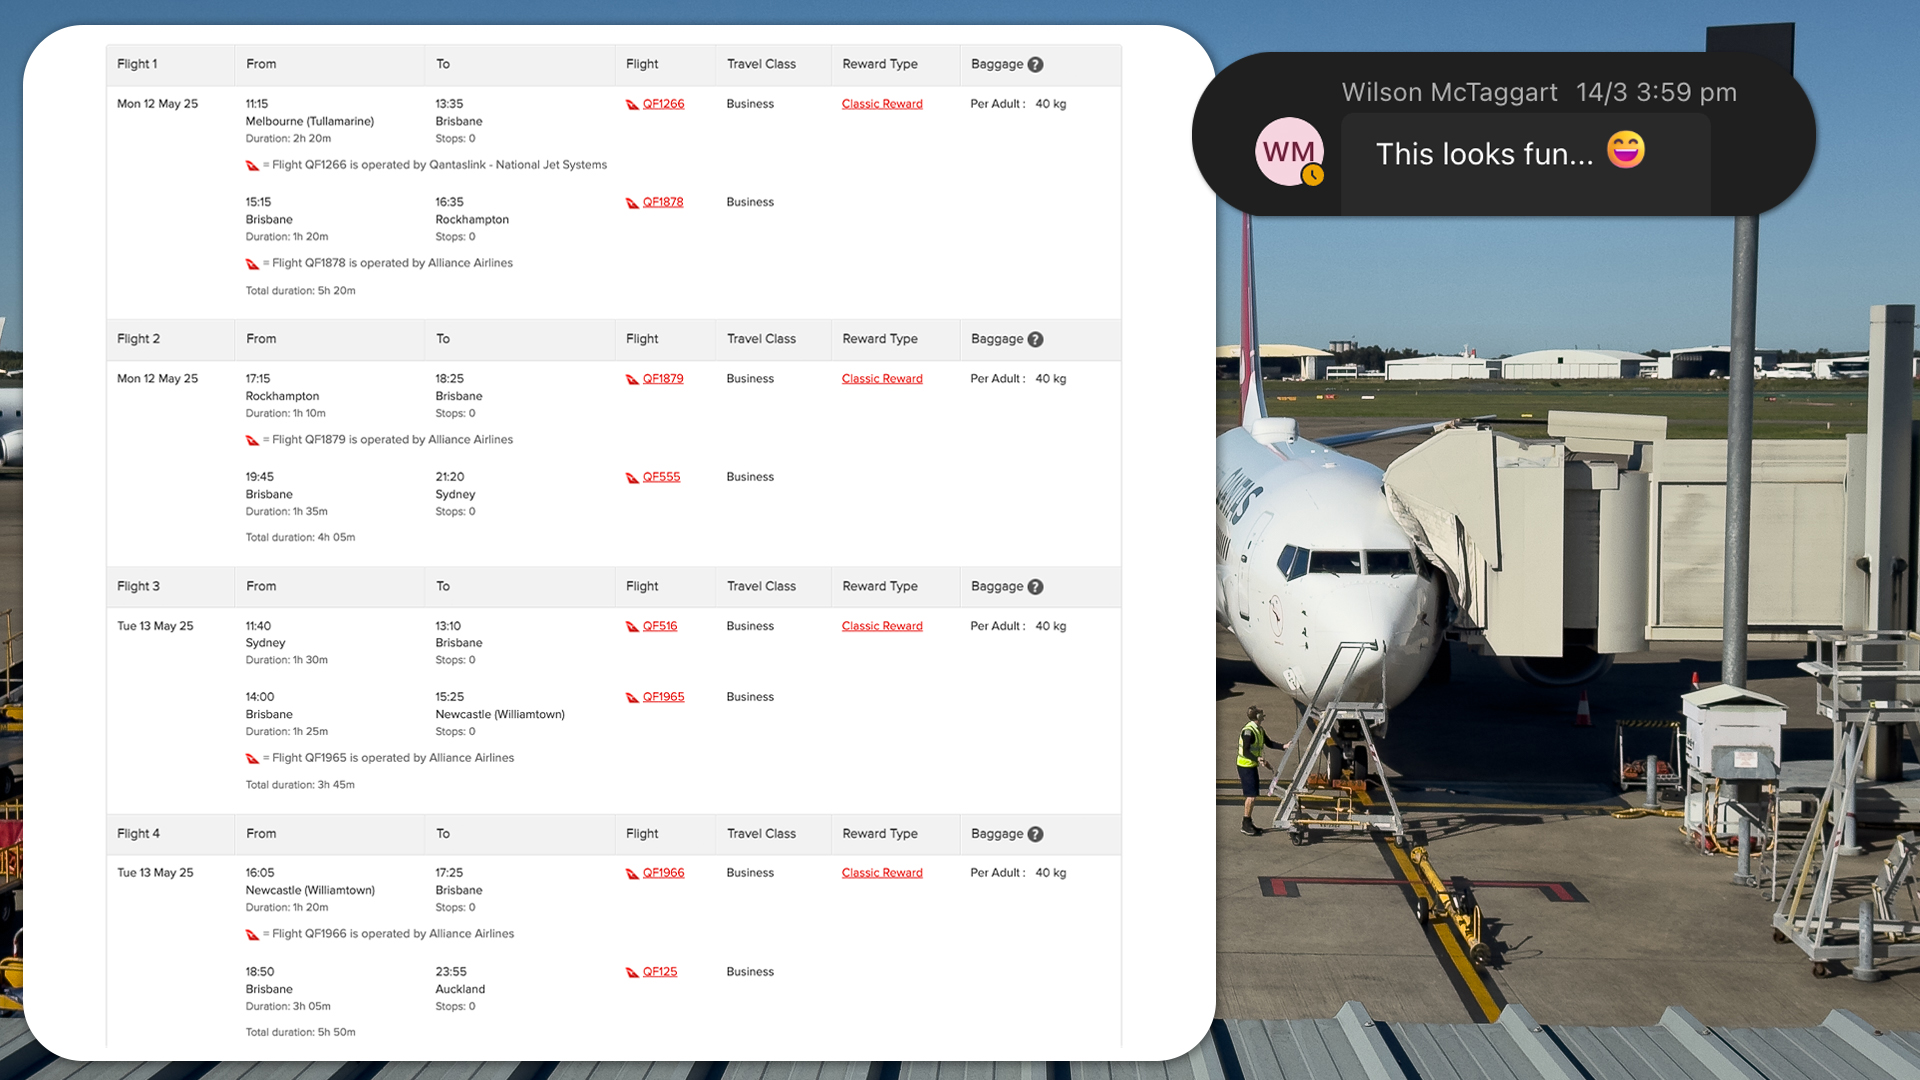Click 'Total duration: 5h 20m' text
1920x1080 pixels.
coord(301,291)
